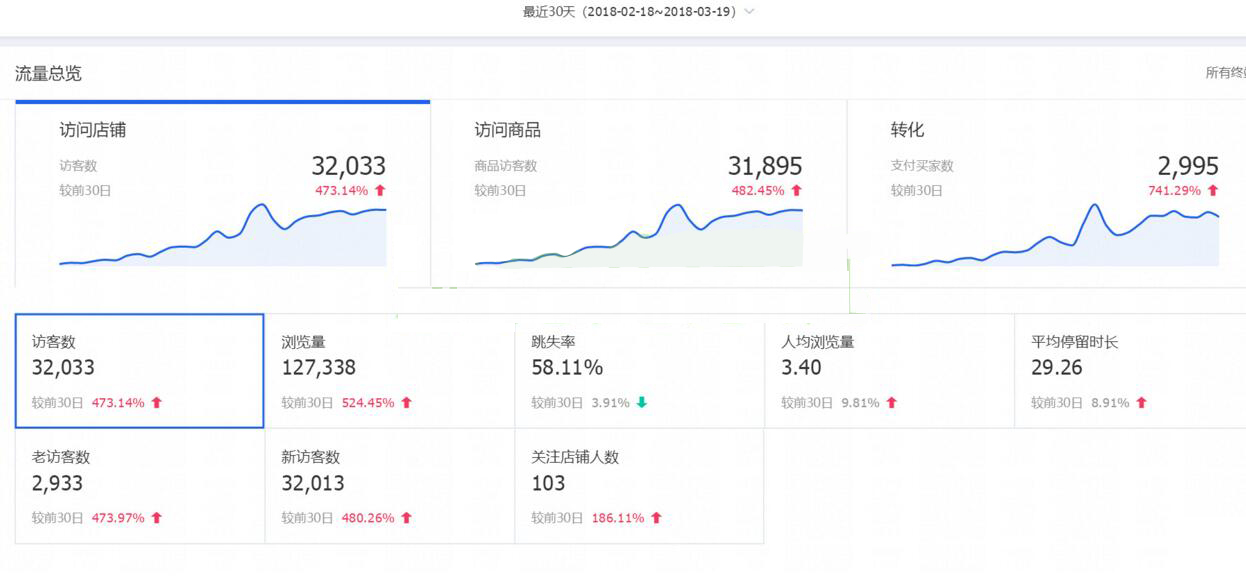Click the red up arrow beside 741.29%
This screenshot has width=1246, height=576.
1213,190
